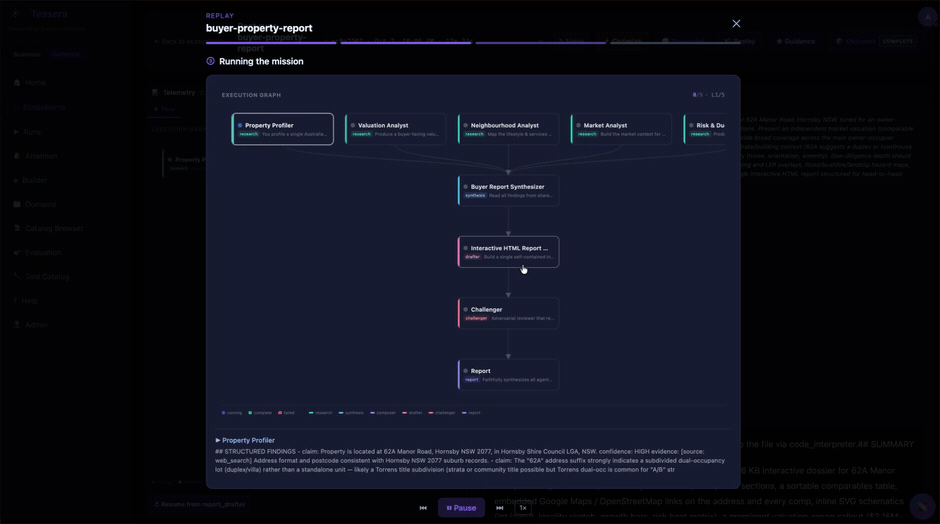Open the Interactive HTML Report node
The image size is (940, 524).
[x=508, y=252]
